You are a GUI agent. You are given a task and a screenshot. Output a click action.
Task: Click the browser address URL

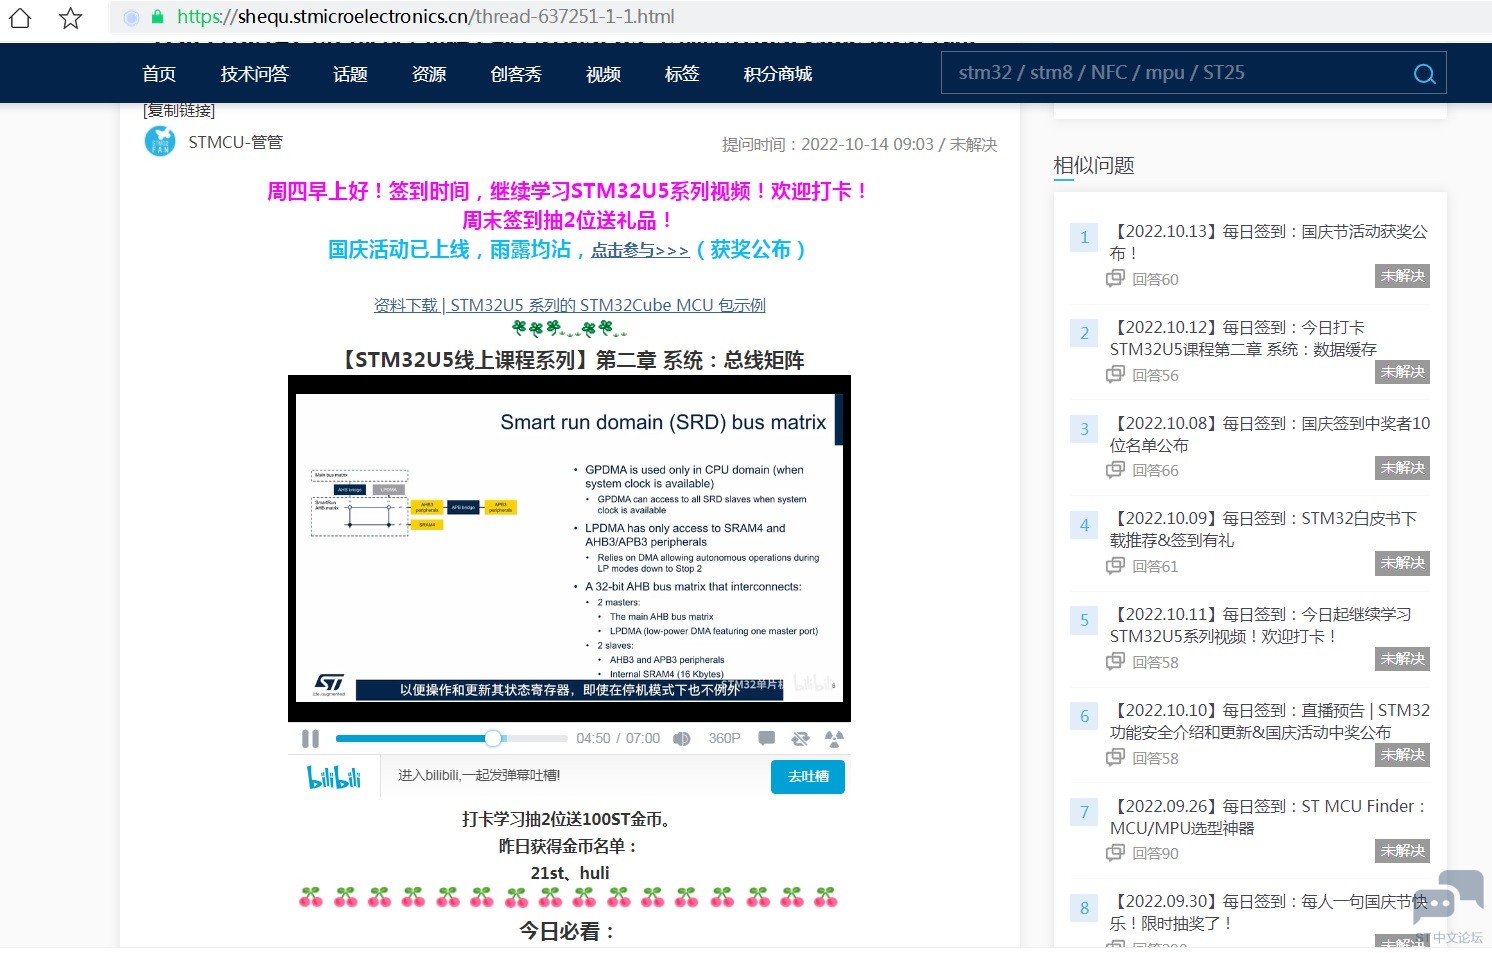point(426,17)
